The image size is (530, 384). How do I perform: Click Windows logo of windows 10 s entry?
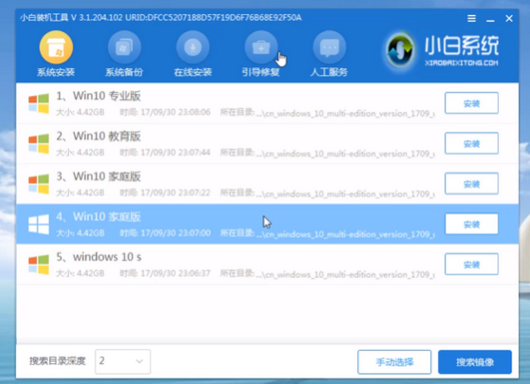tap(39, 264)
